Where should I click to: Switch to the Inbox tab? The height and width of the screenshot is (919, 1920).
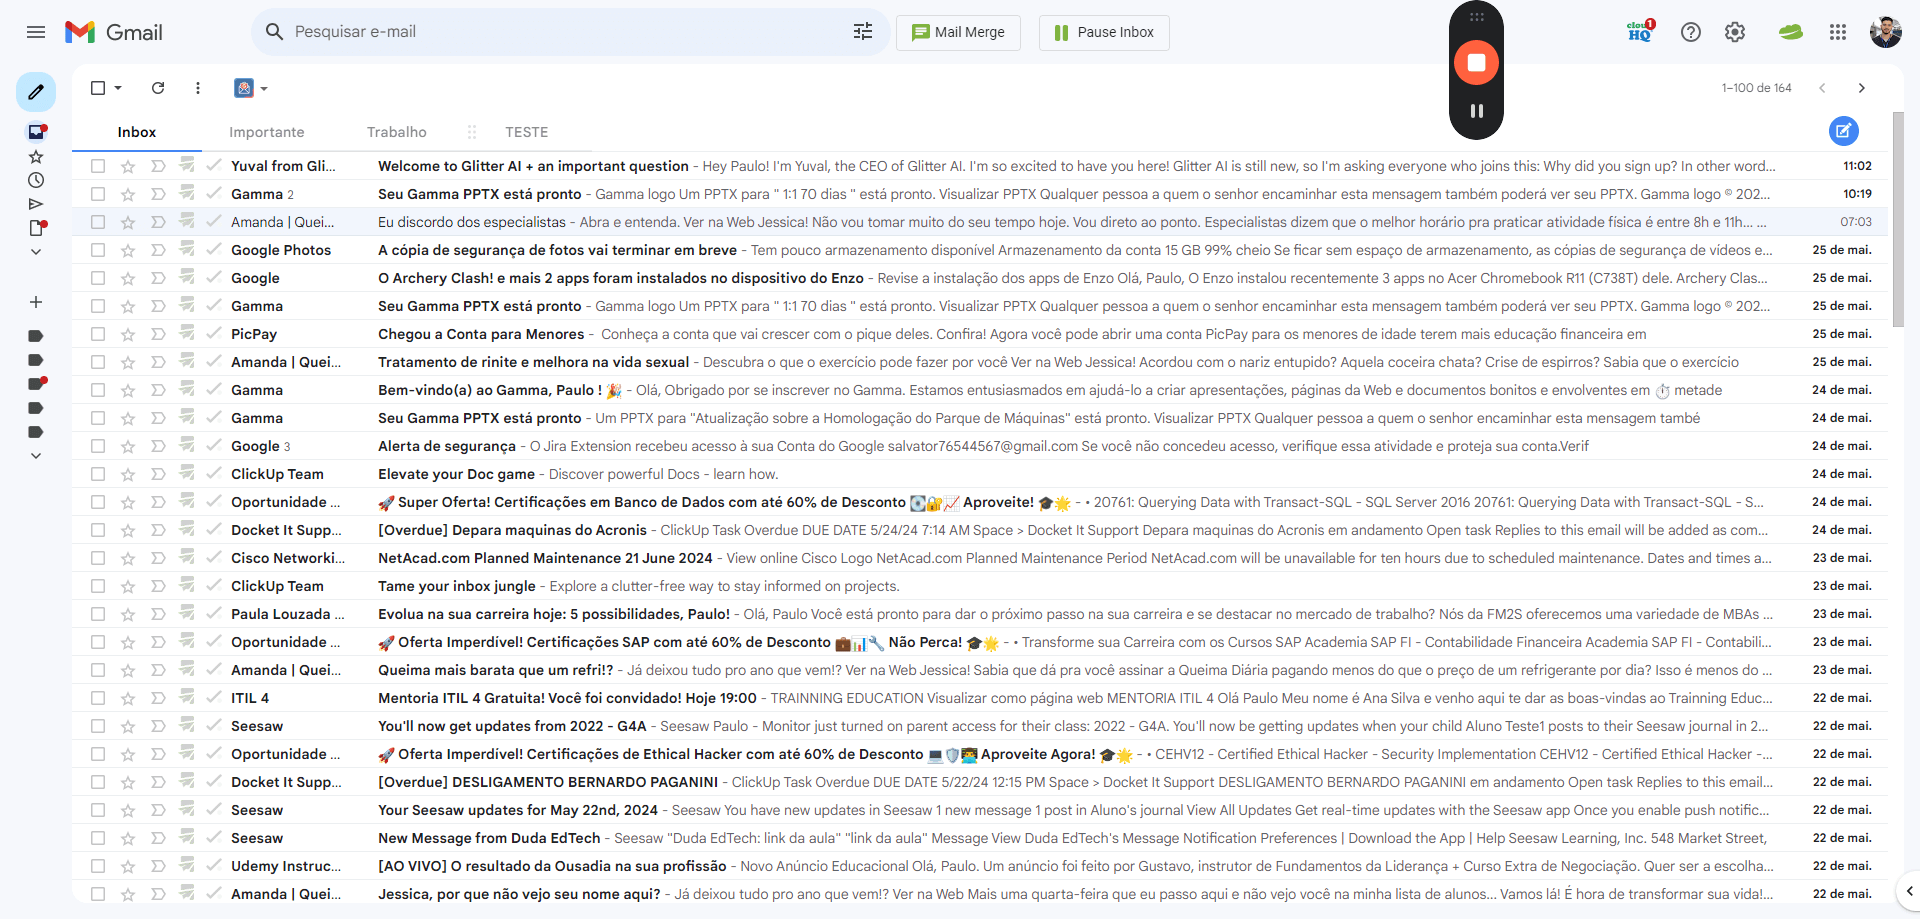(x=137, y=132)
